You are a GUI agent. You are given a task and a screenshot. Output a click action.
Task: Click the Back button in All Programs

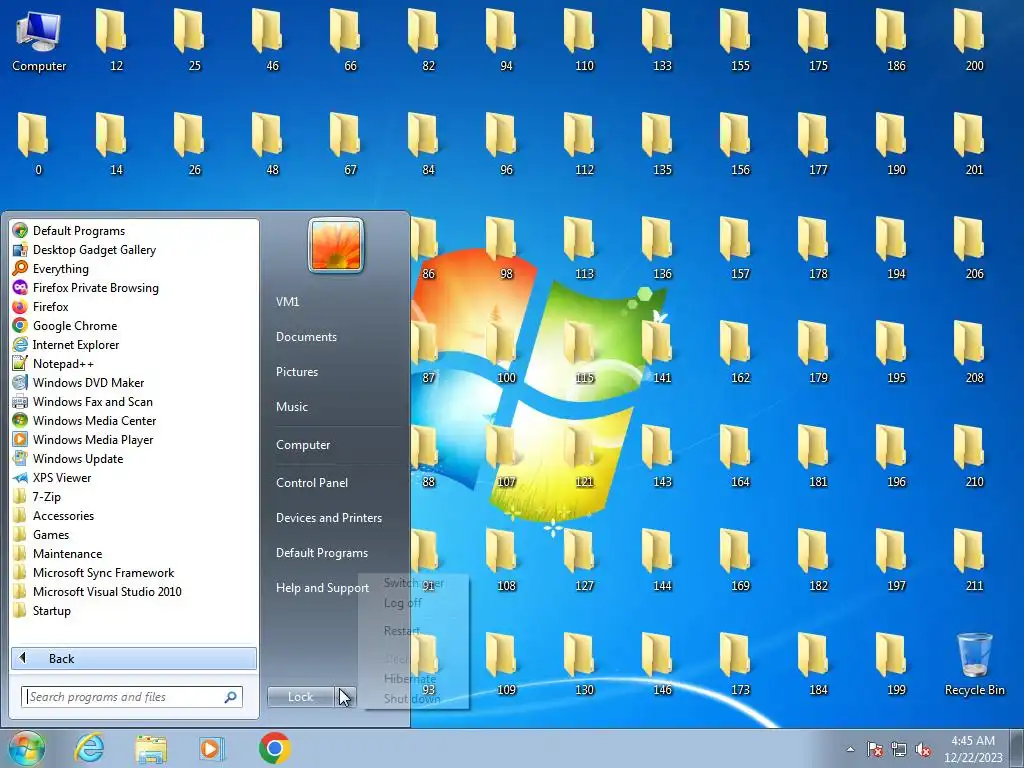134,658
